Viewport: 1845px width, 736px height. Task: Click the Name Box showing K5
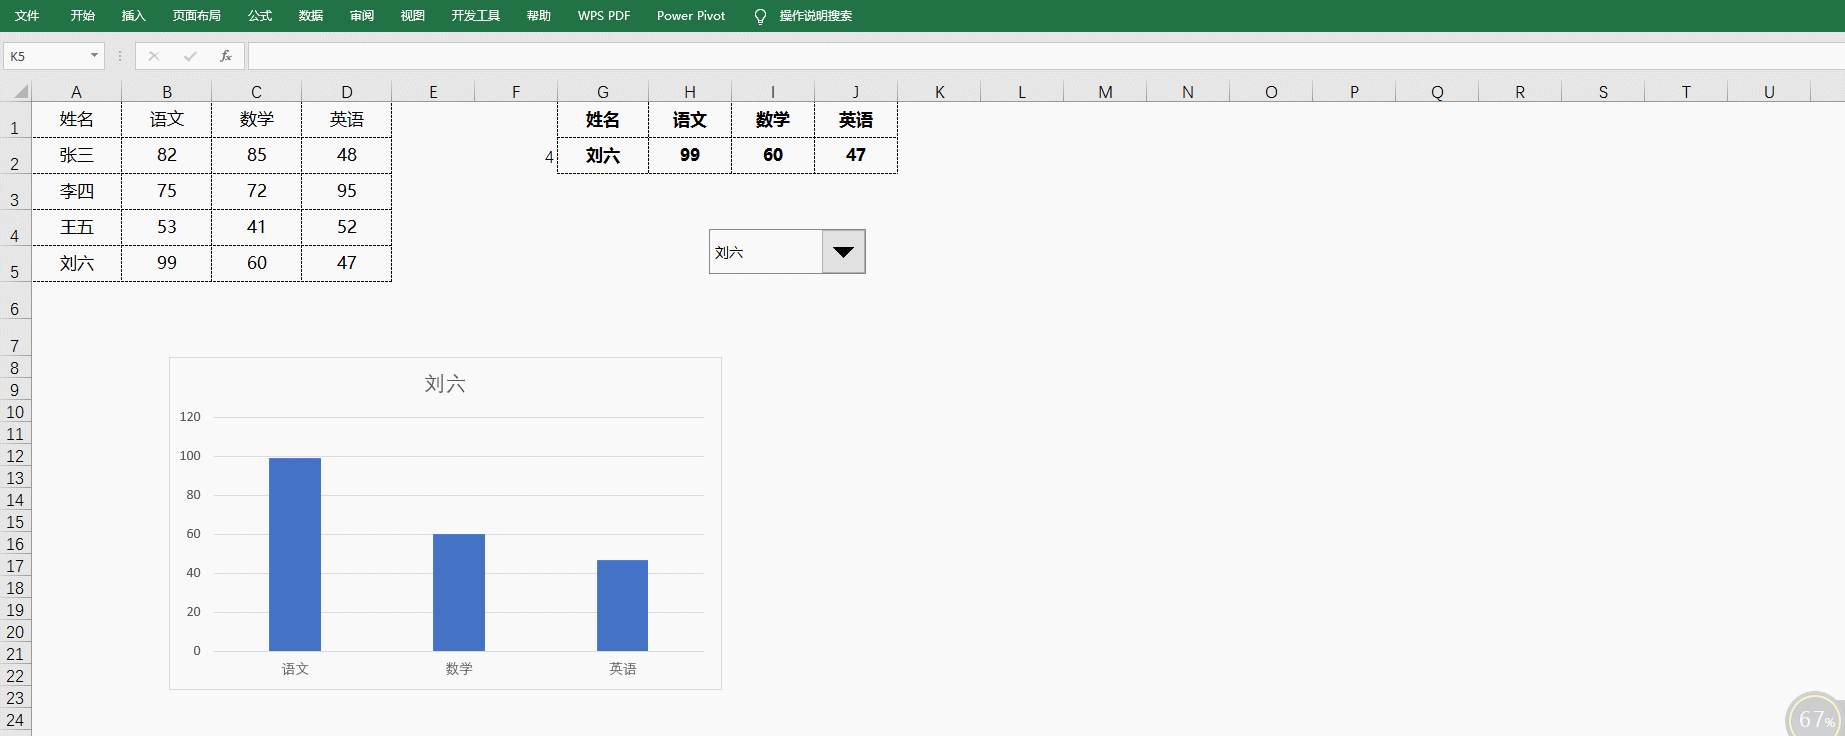(46, 56)
